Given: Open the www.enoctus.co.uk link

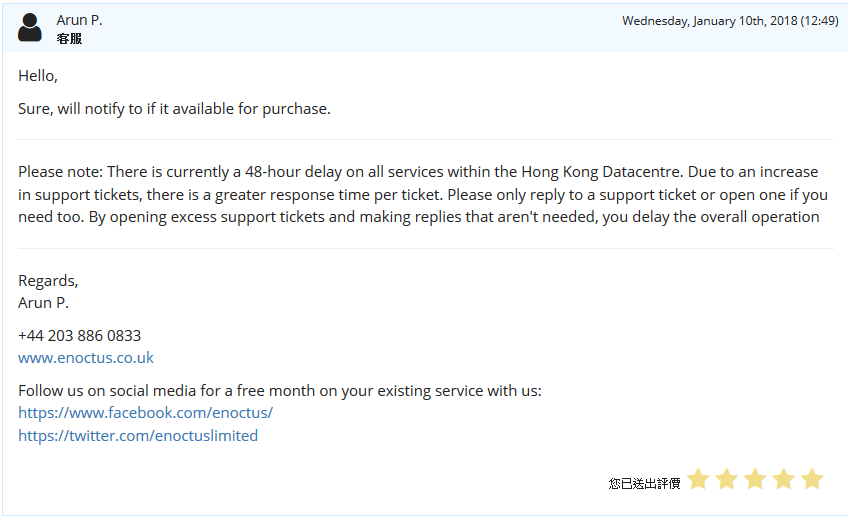Looking at the screenshot, I should [86, 358].
